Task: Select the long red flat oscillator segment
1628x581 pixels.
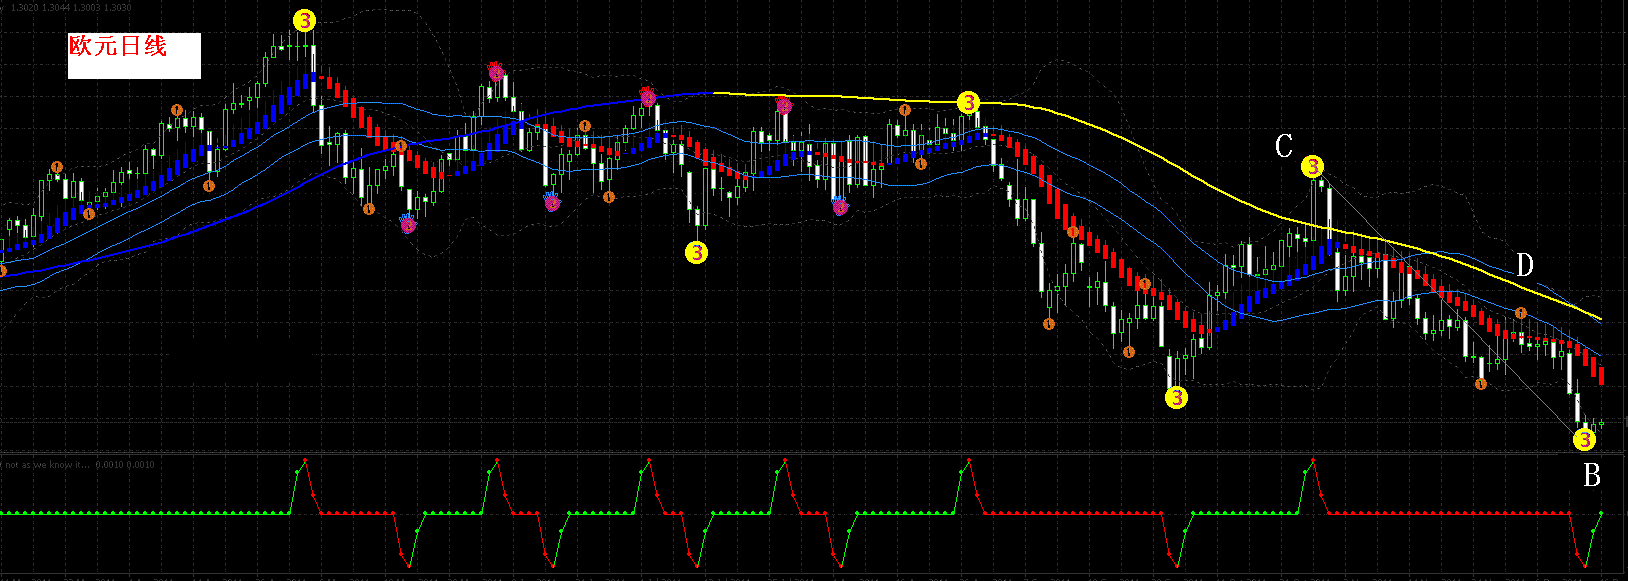Action: (1075, 513)
